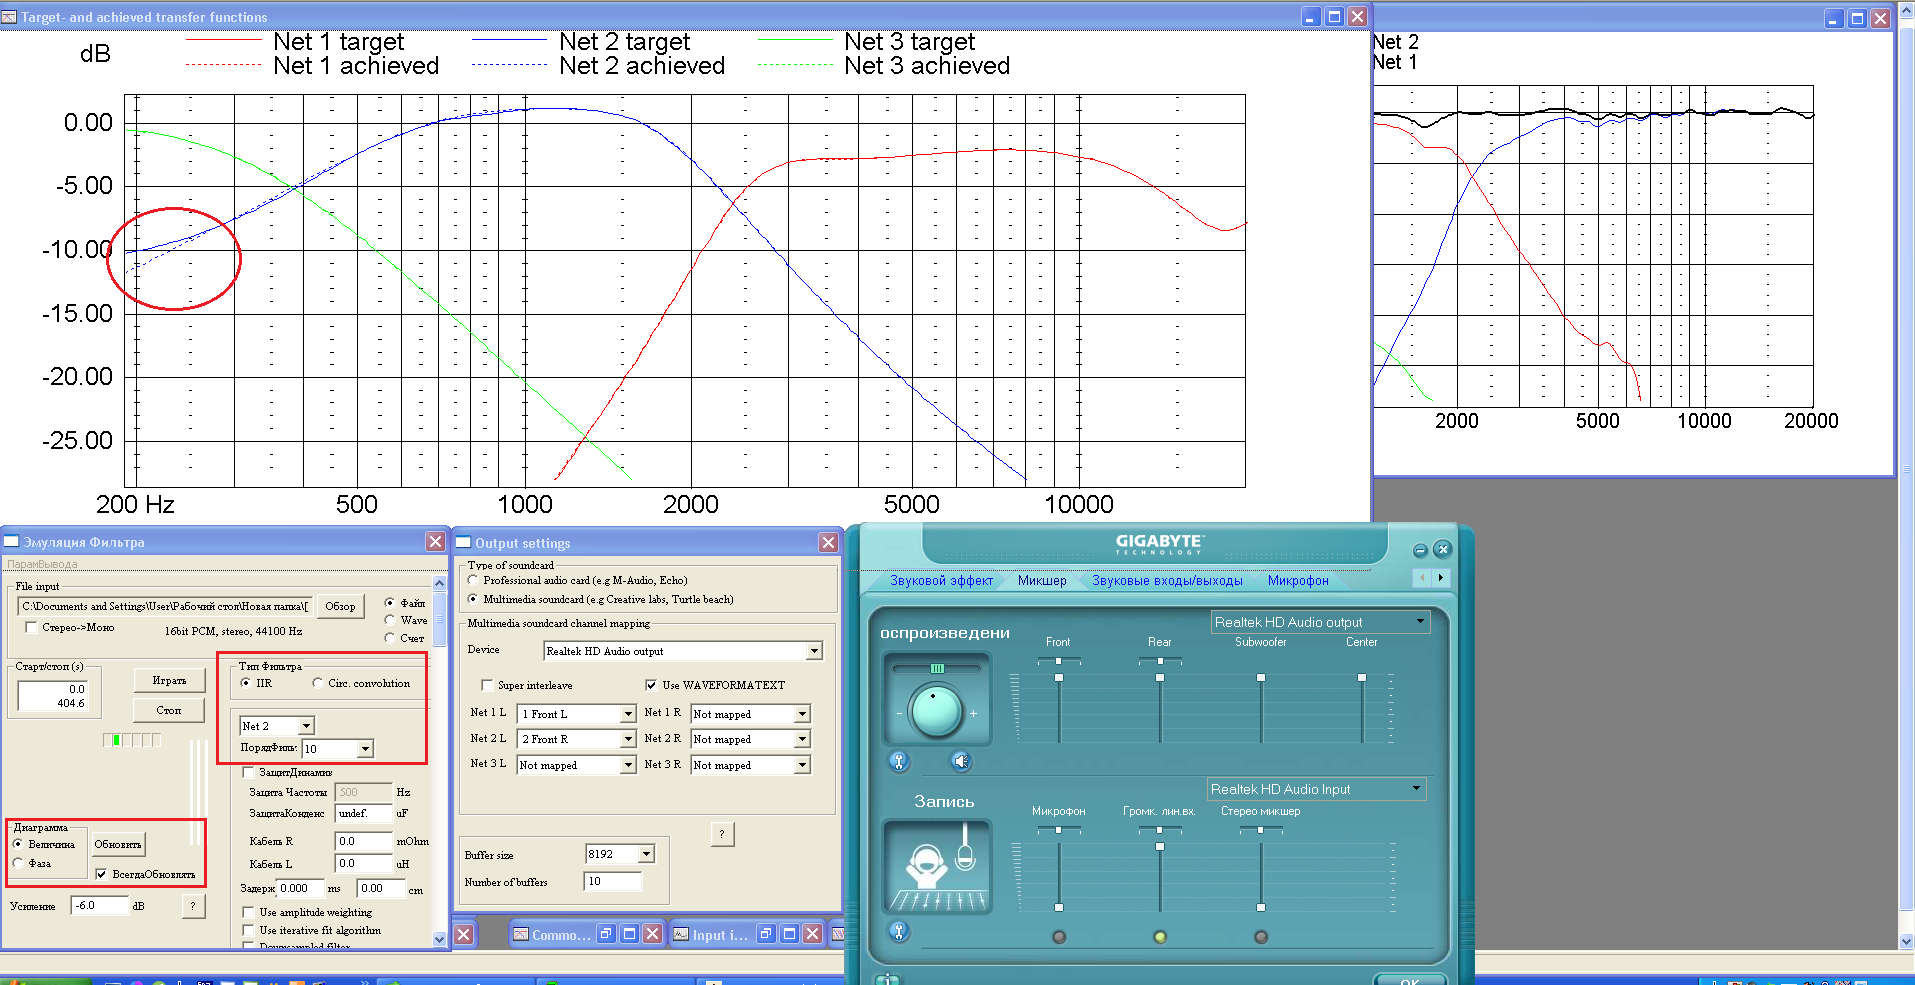Restore the minimized Input window

765,934
